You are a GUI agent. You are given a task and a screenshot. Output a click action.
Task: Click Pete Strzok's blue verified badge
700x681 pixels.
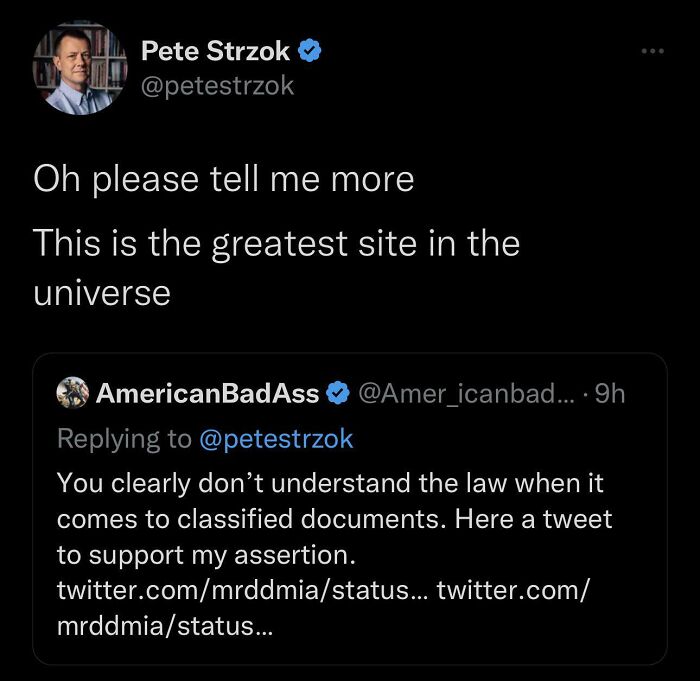311,50
